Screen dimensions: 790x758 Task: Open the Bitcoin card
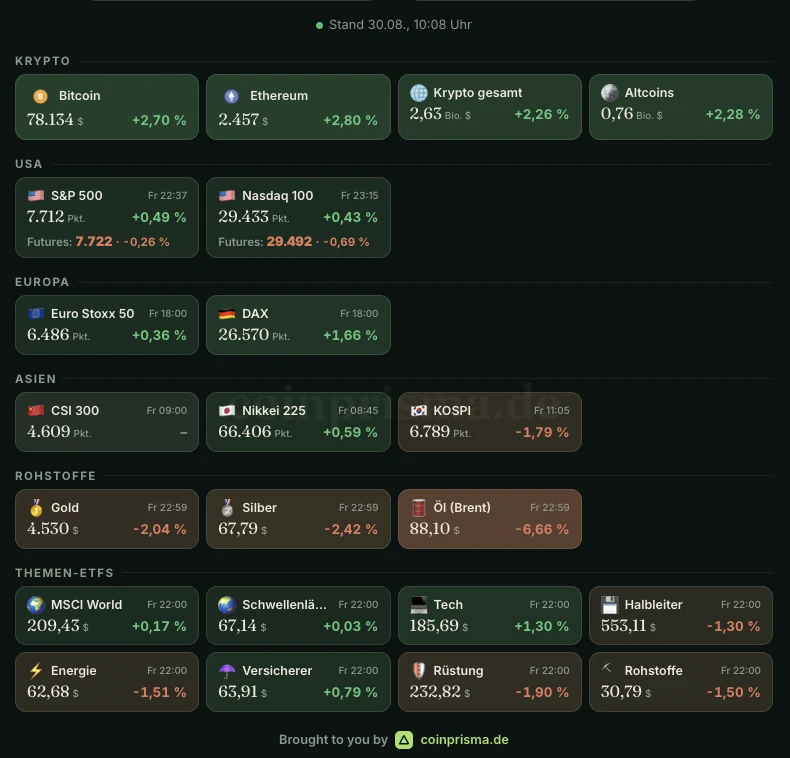[107, 107]
